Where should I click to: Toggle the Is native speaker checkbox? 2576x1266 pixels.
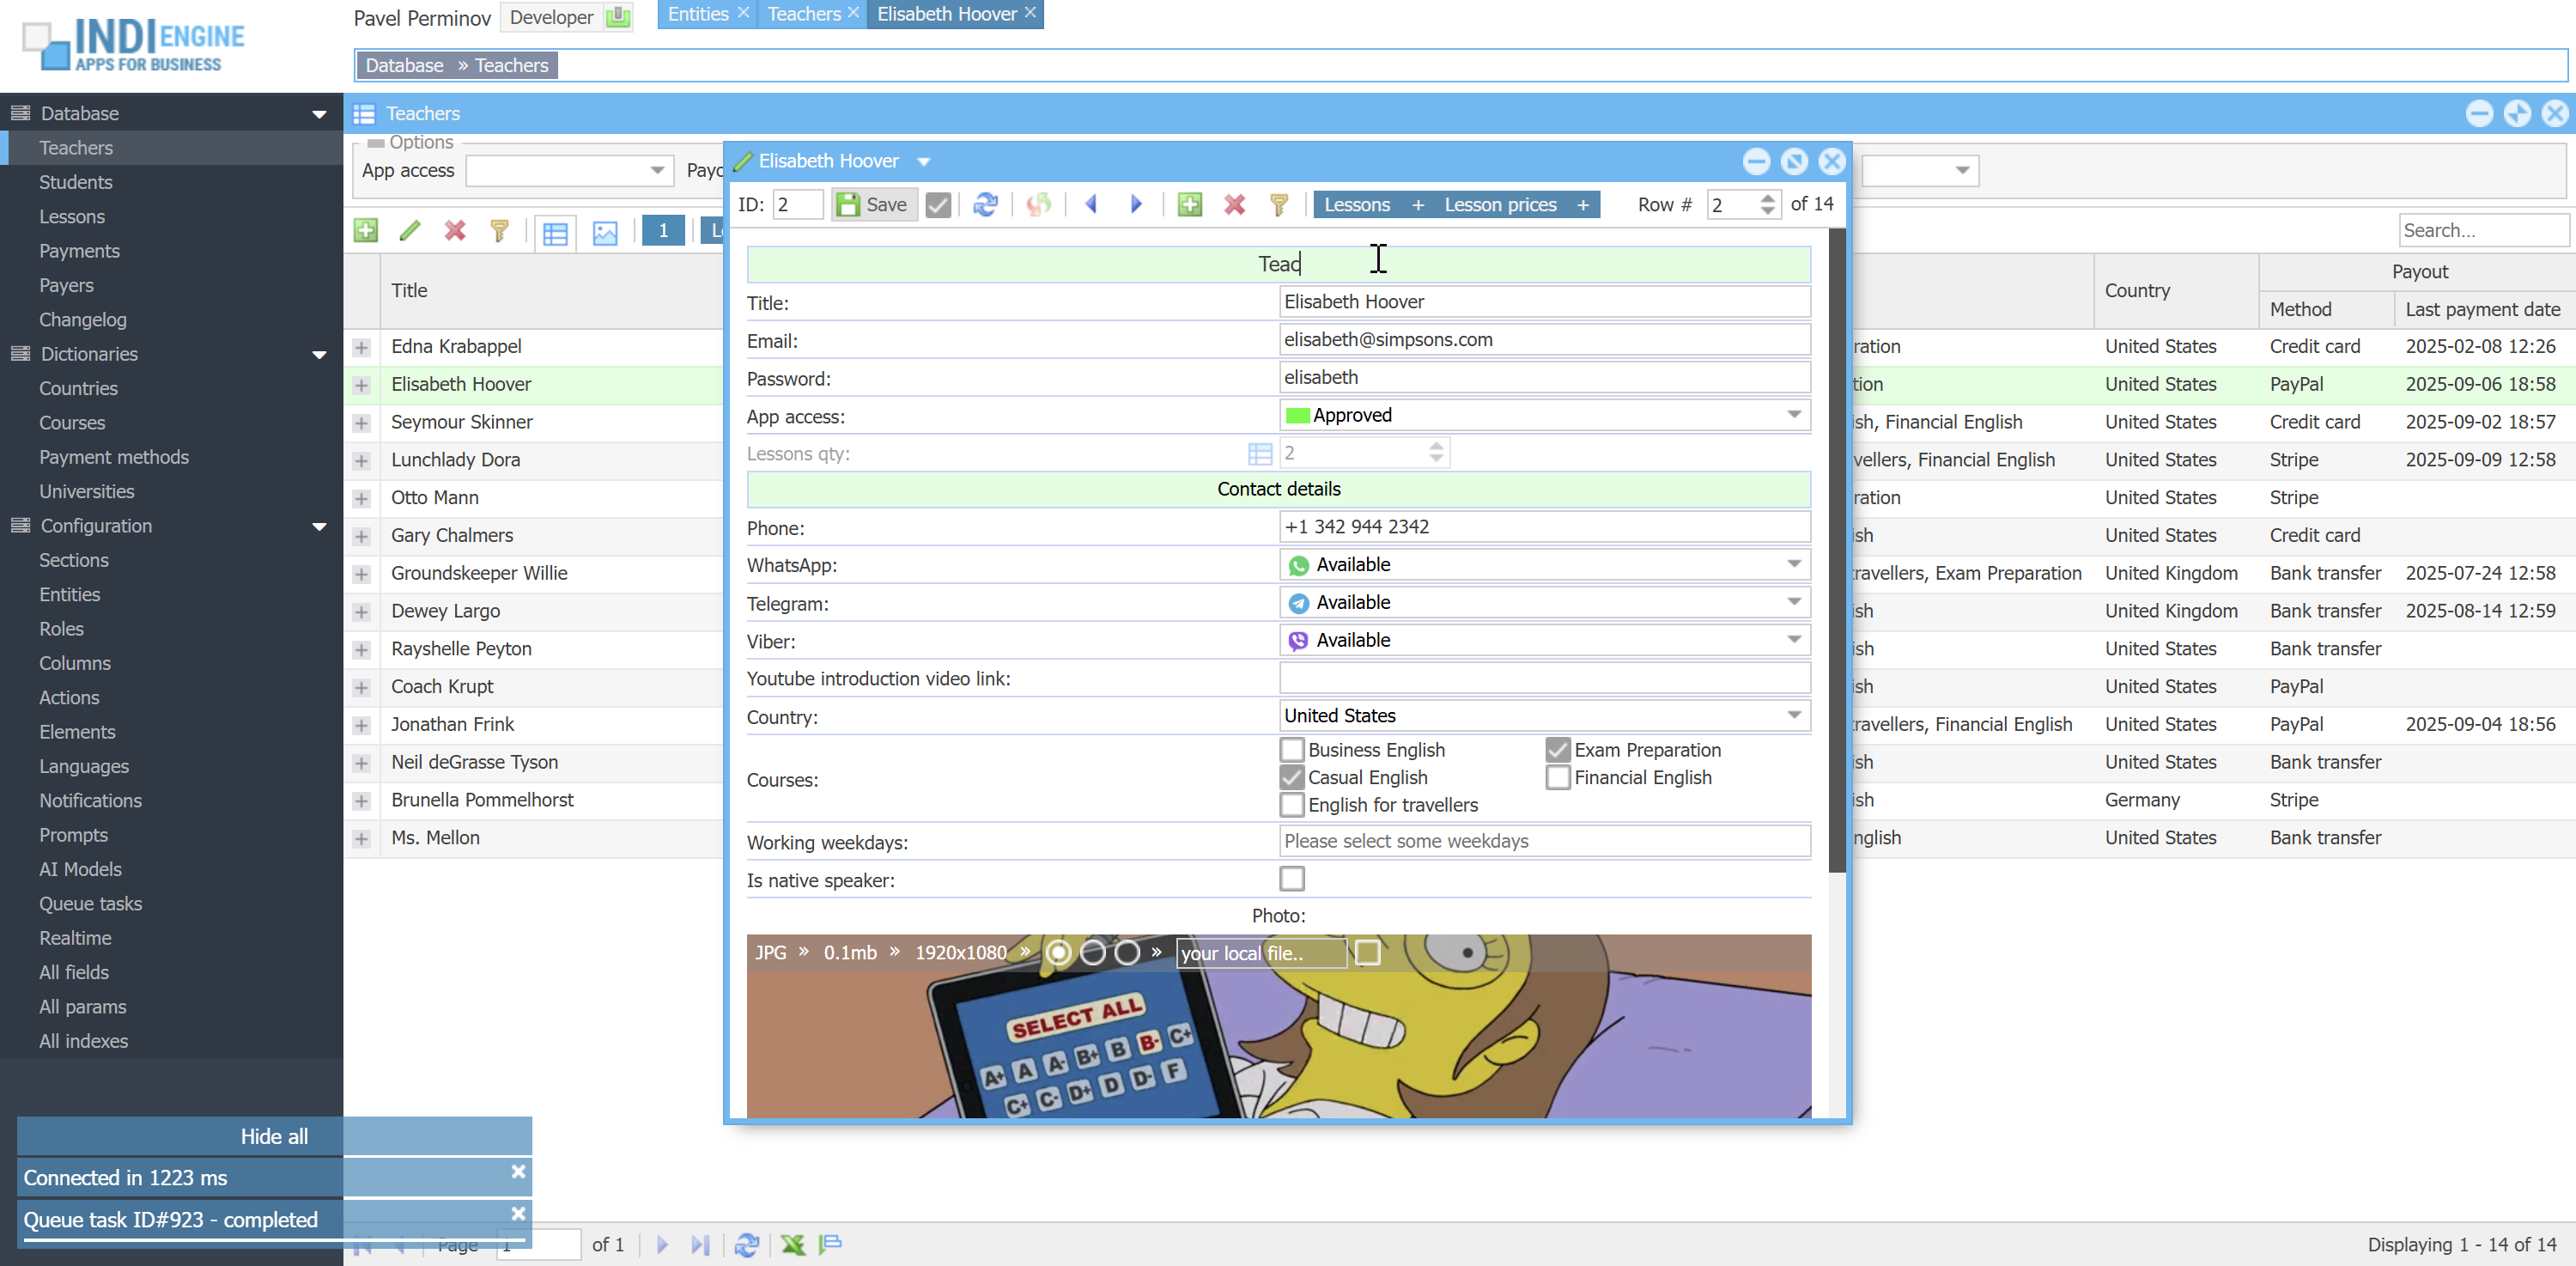[x=1291, y=879]
